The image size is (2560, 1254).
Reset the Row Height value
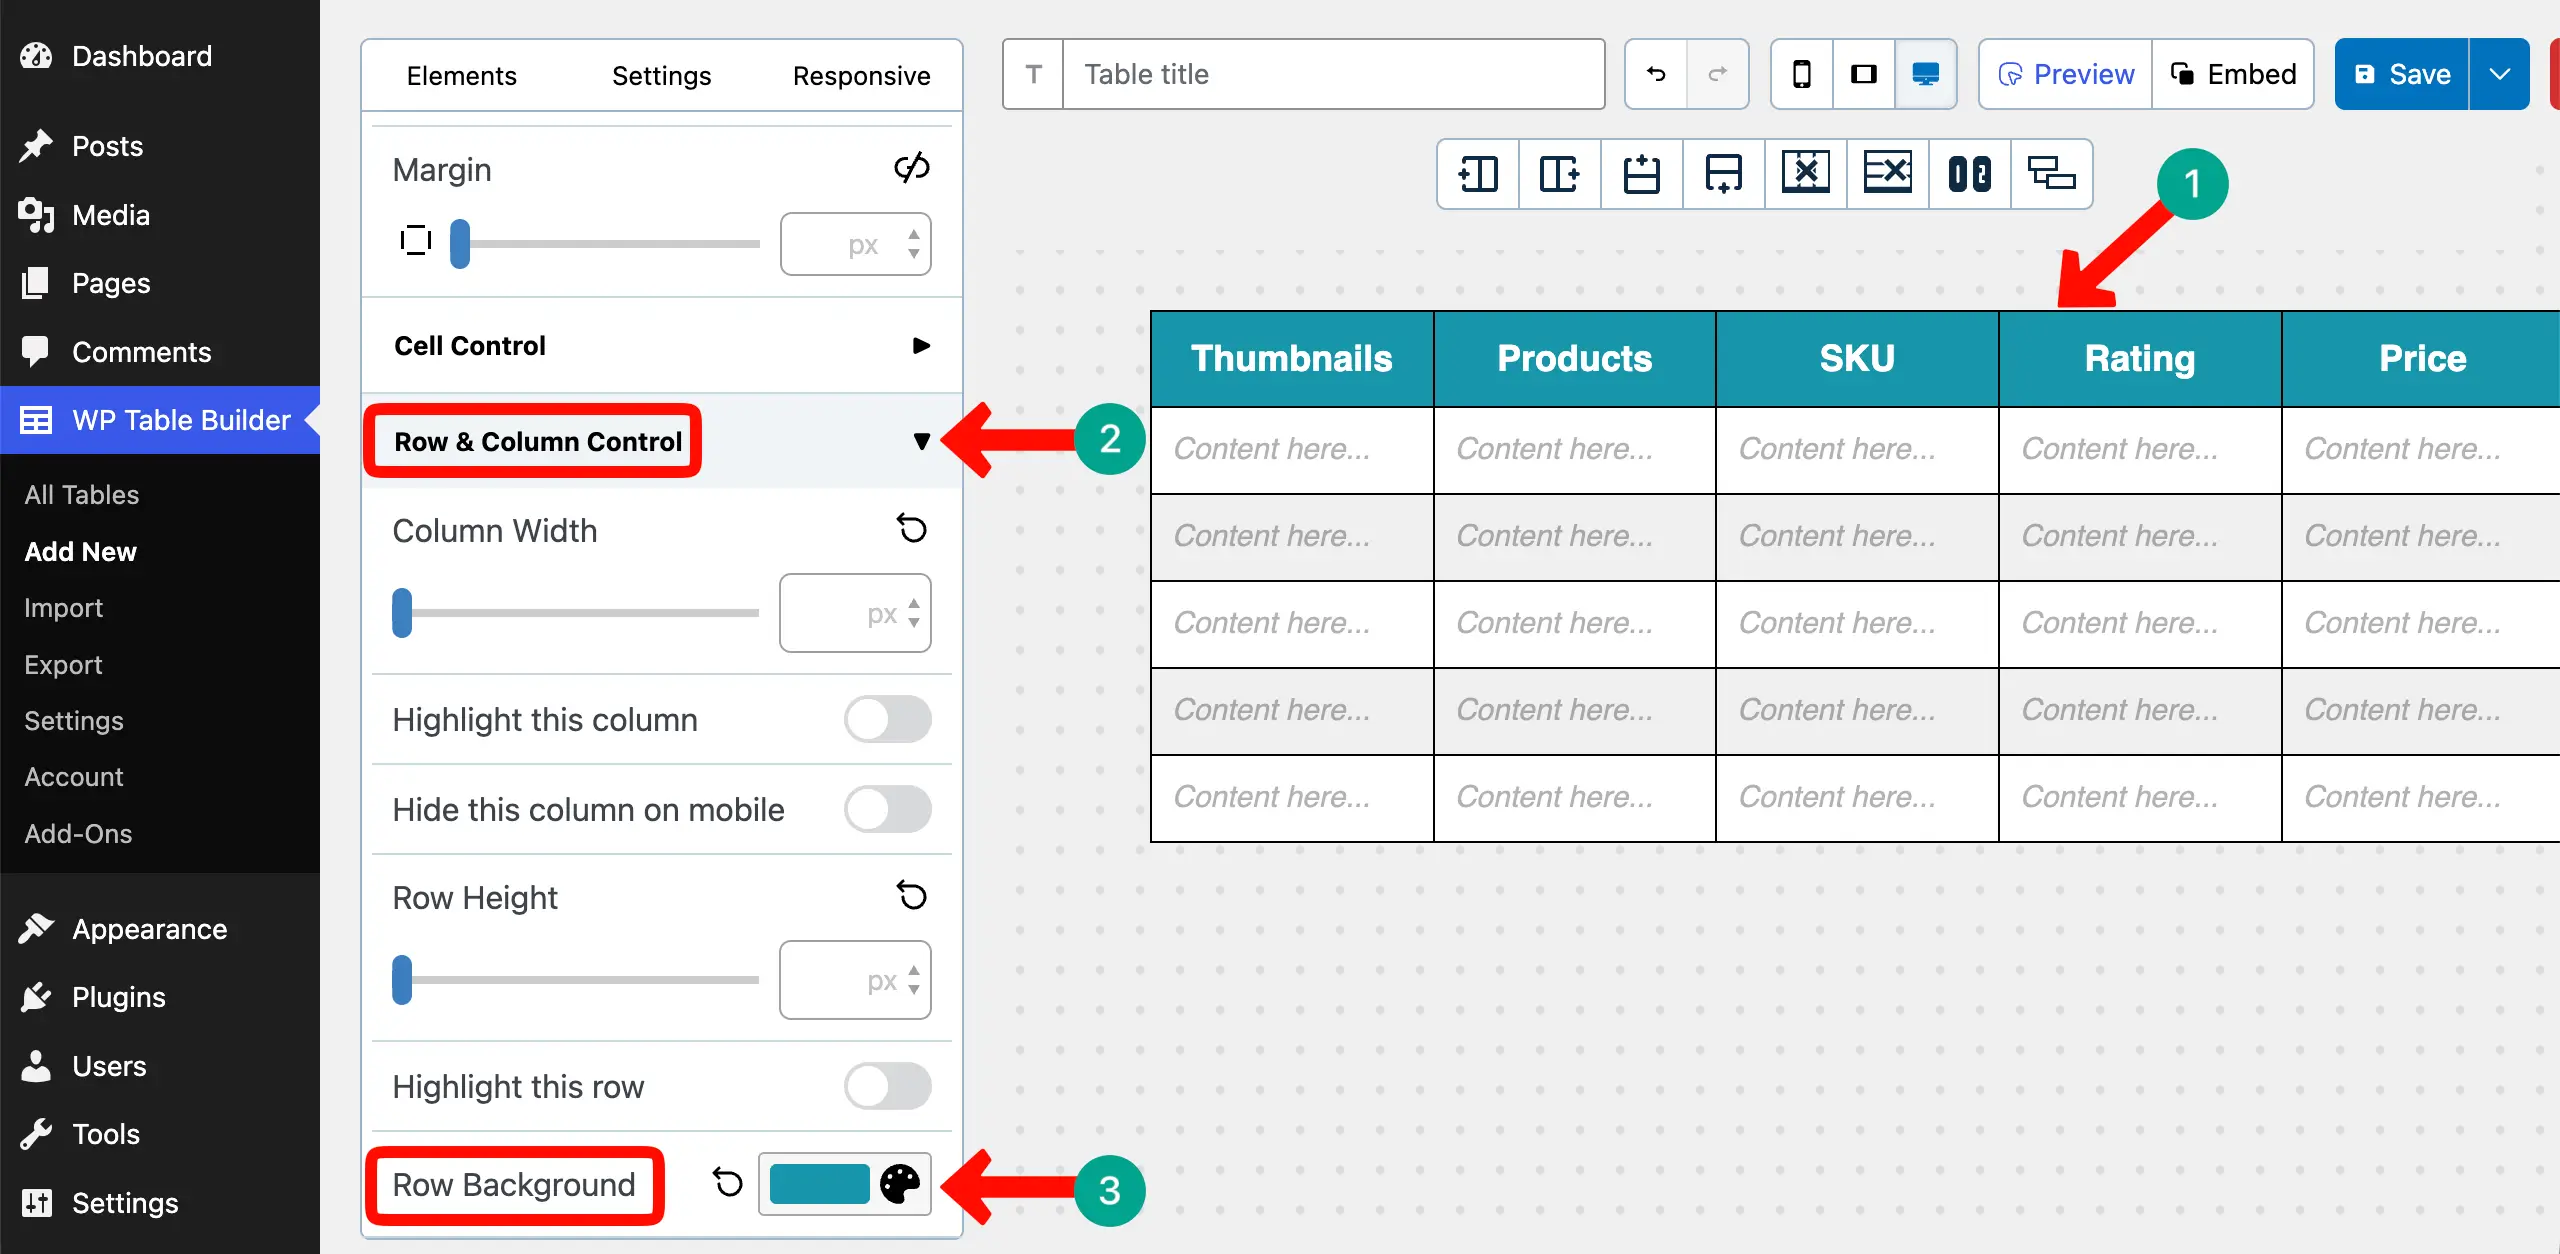911,895
